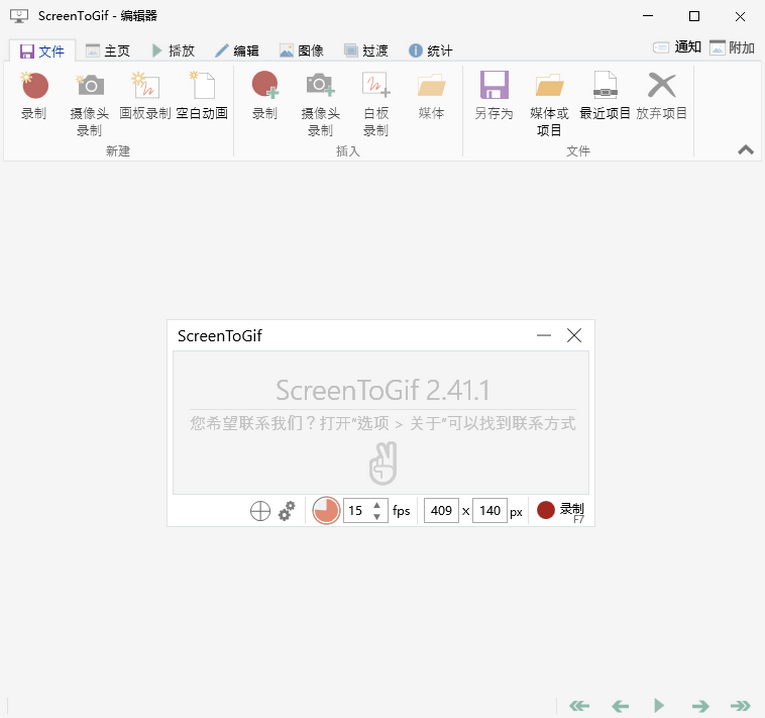Open new webcam recording (摄像头录制) in 新建 group
Viewport: 765px width, 718px height.
[x=89, y=104]
